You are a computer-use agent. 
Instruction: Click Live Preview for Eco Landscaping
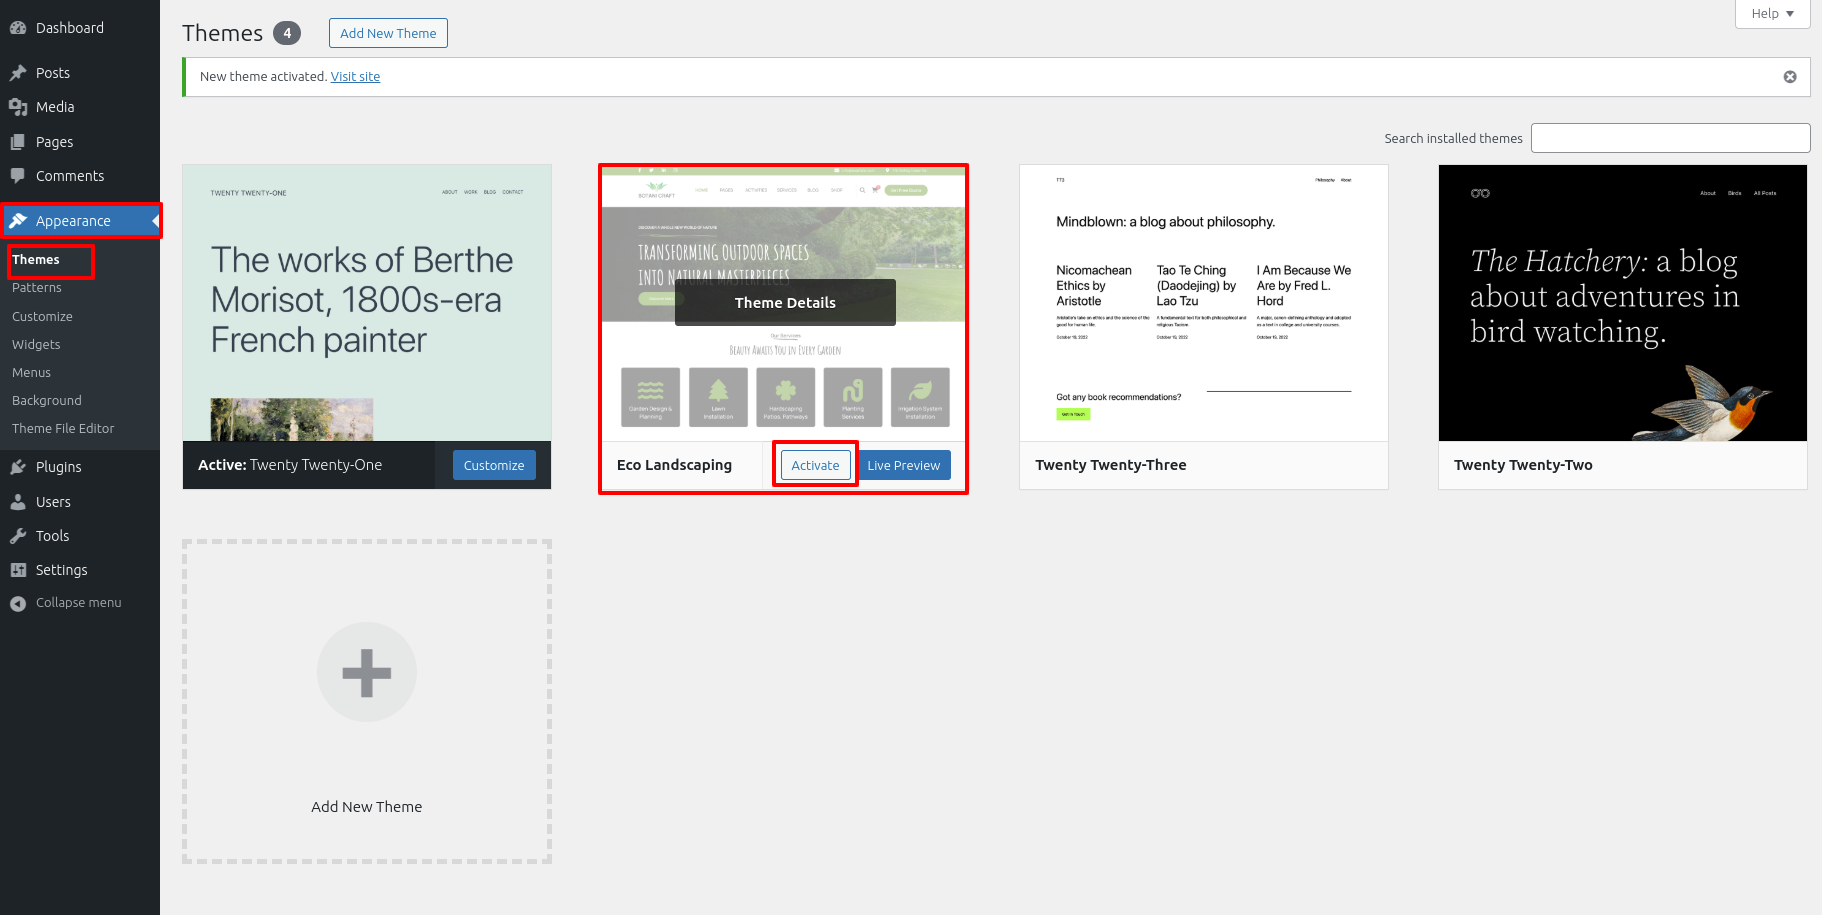point(904,465)
